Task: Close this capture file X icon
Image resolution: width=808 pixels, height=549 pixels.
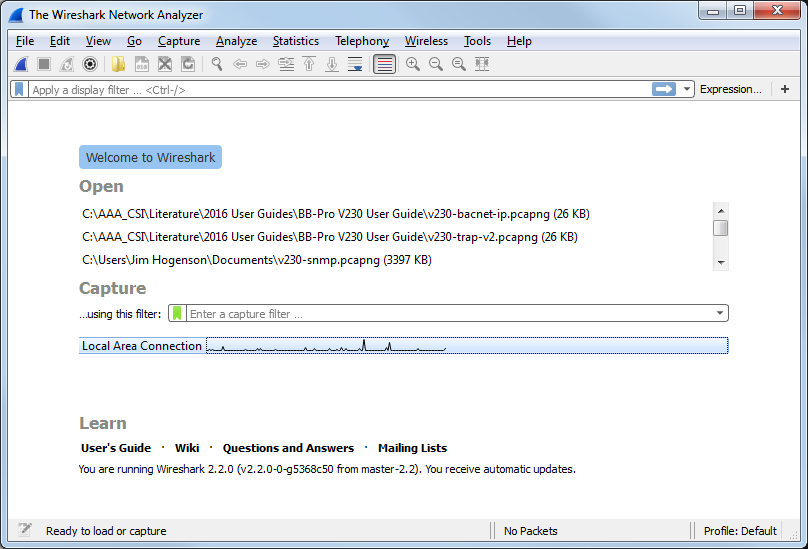Action: [165, 64]
